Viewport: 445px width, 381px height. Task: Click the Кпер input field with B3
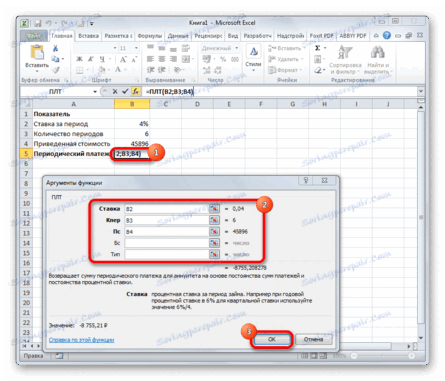coord(167,220)
